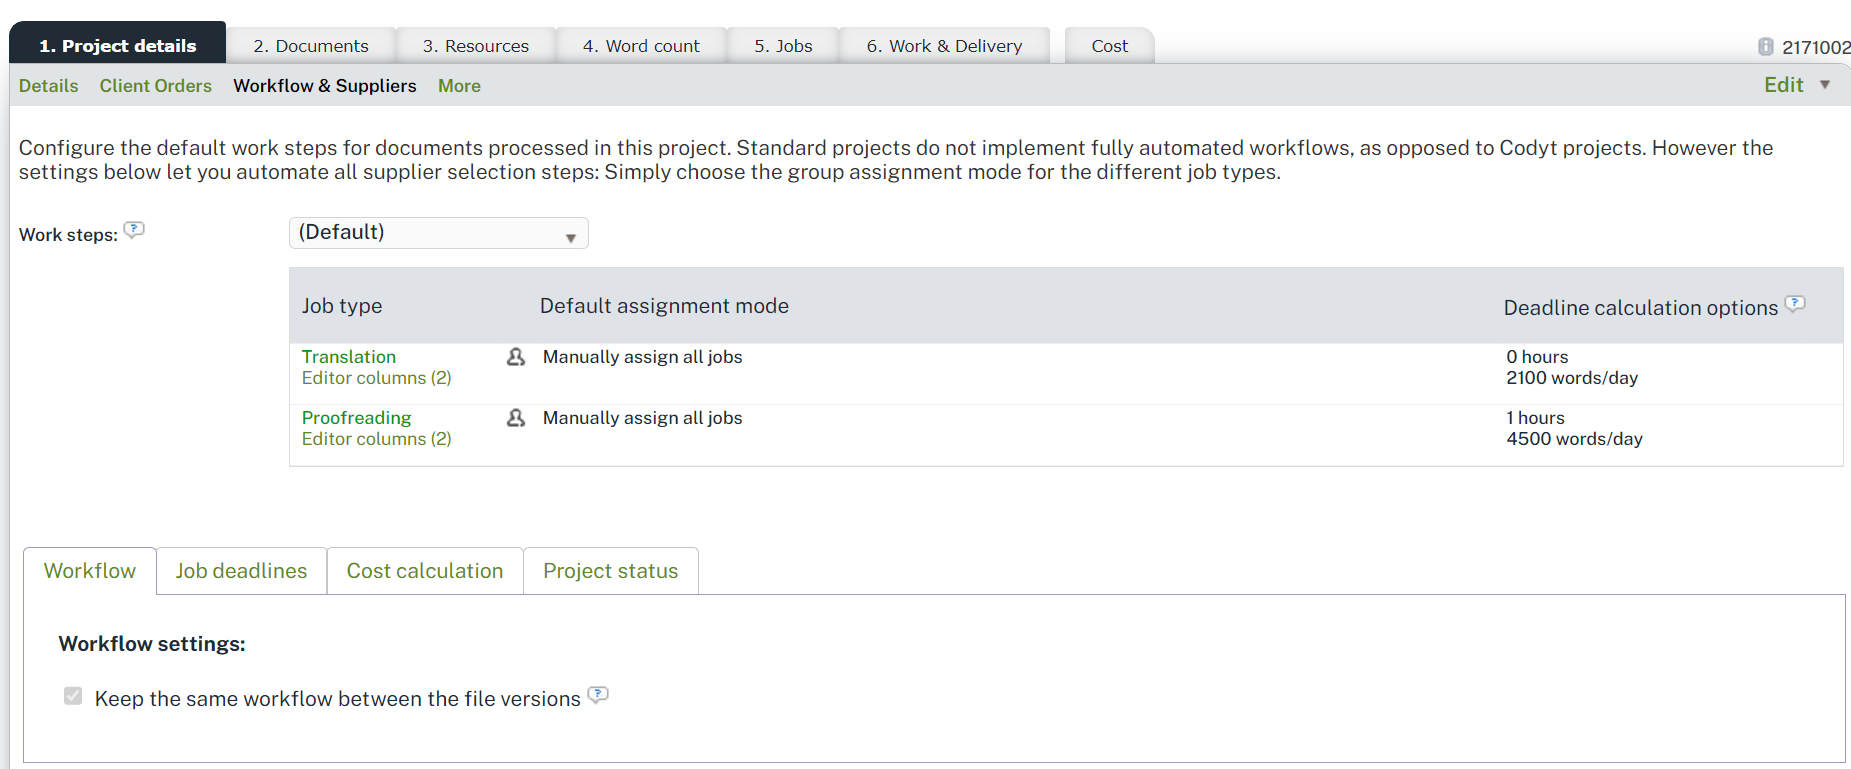This screenshot has height=769, width=1851.
Task: Click the Edit link
Action: tap(1783, 85)
